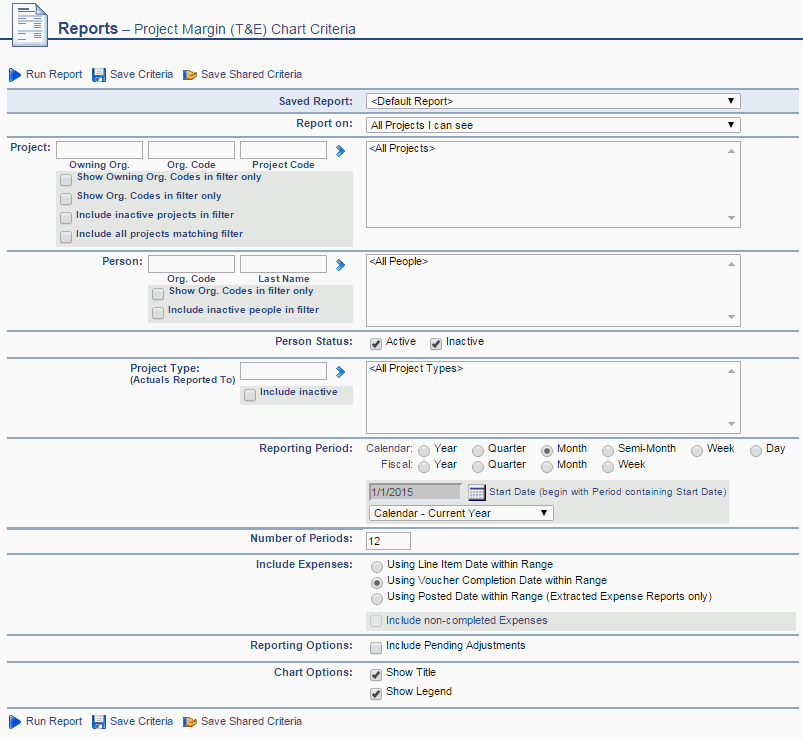Disable the Show Legend chart option

click(x=377, y=692)
